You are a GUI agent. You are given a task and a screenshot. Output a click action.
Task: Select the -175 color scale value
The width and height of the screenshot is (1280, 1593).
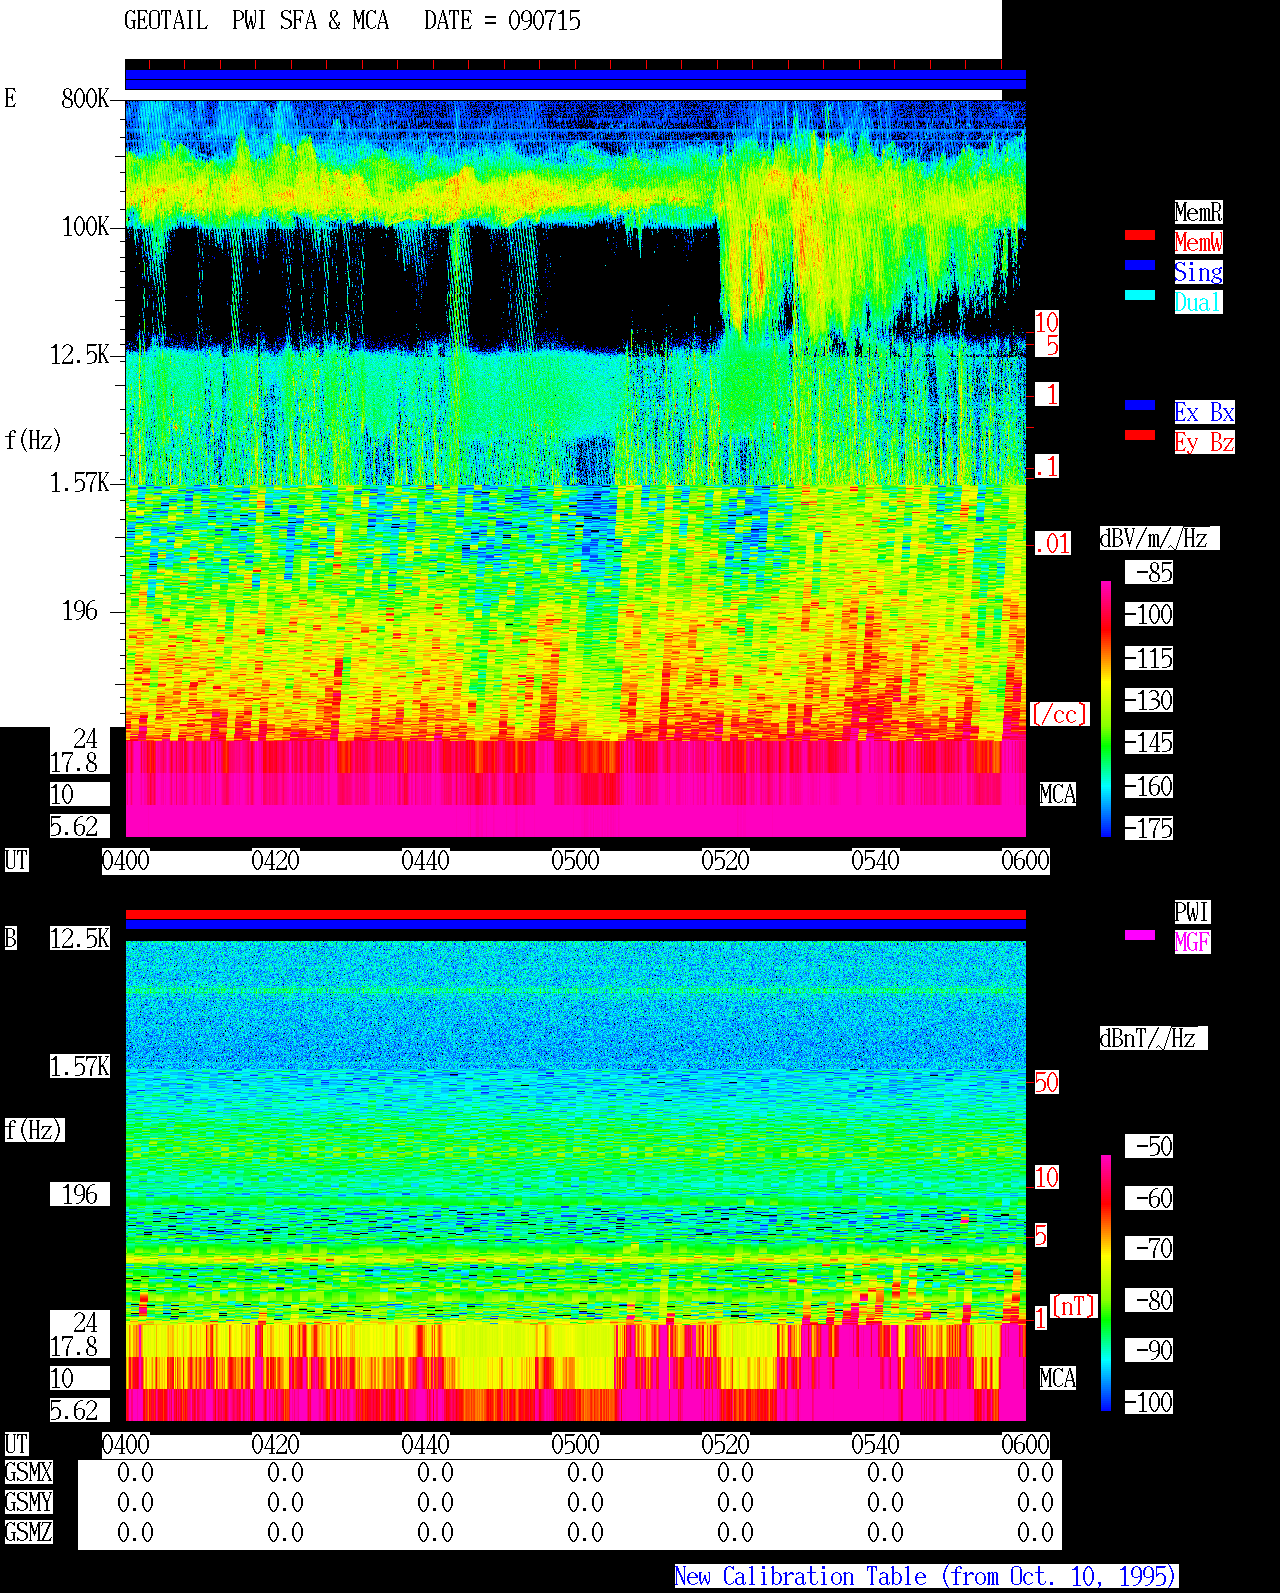click(1149, 828)
